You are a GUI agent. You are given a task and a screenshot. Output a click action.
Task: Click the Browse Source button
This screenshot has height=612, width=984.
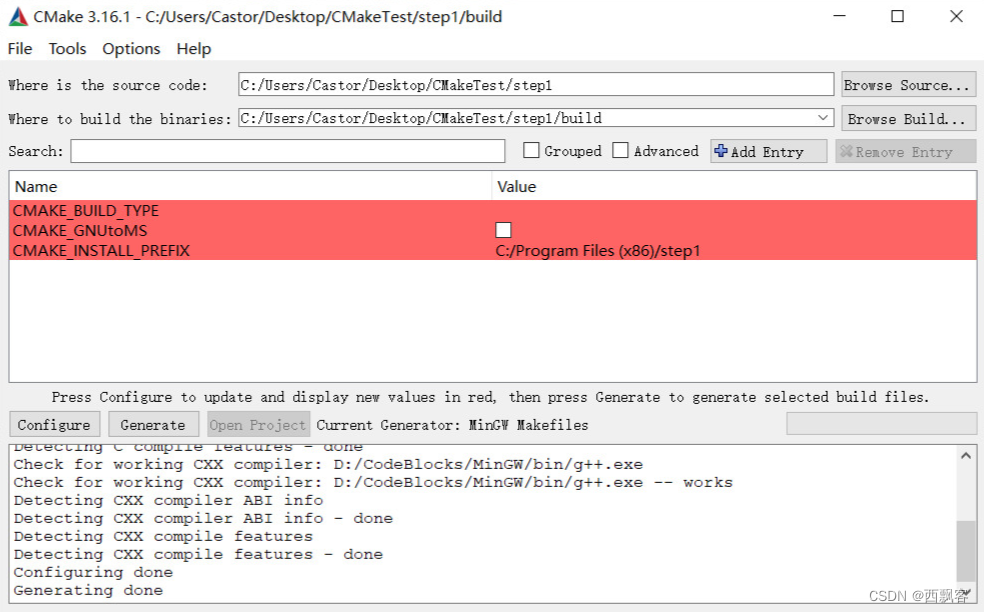click(x=907, y=85)
